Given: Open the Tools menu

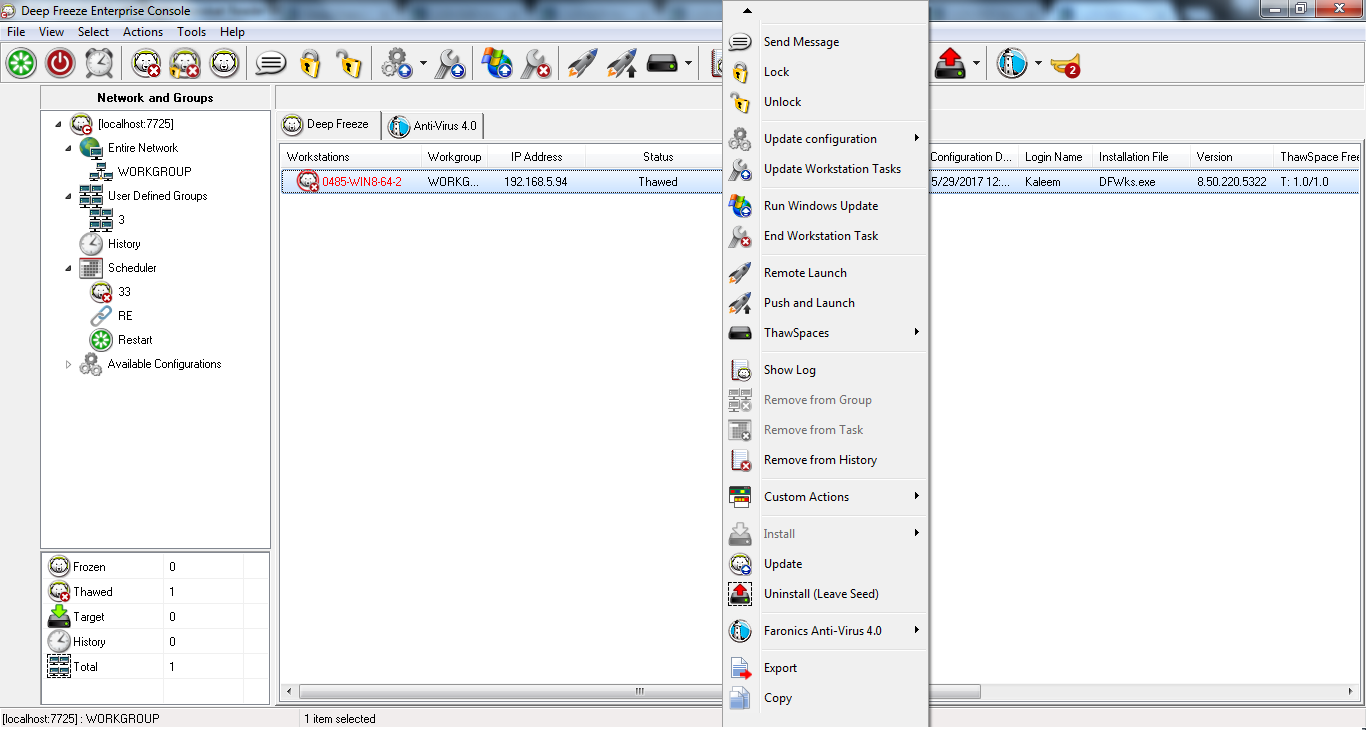Looking at the screenshot, I should tap(192, 32).
